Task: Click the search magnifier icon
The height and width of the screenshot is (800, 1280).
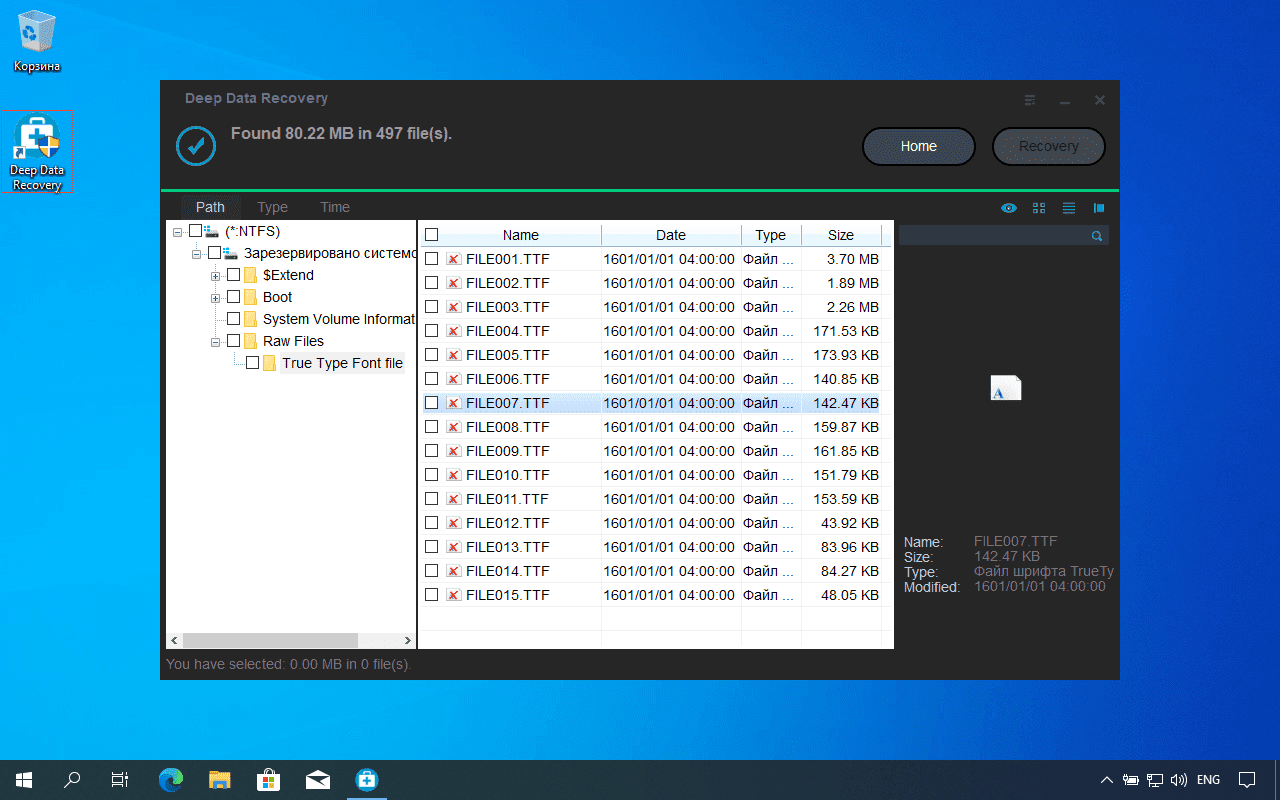Action: [x=1096, y=235]
